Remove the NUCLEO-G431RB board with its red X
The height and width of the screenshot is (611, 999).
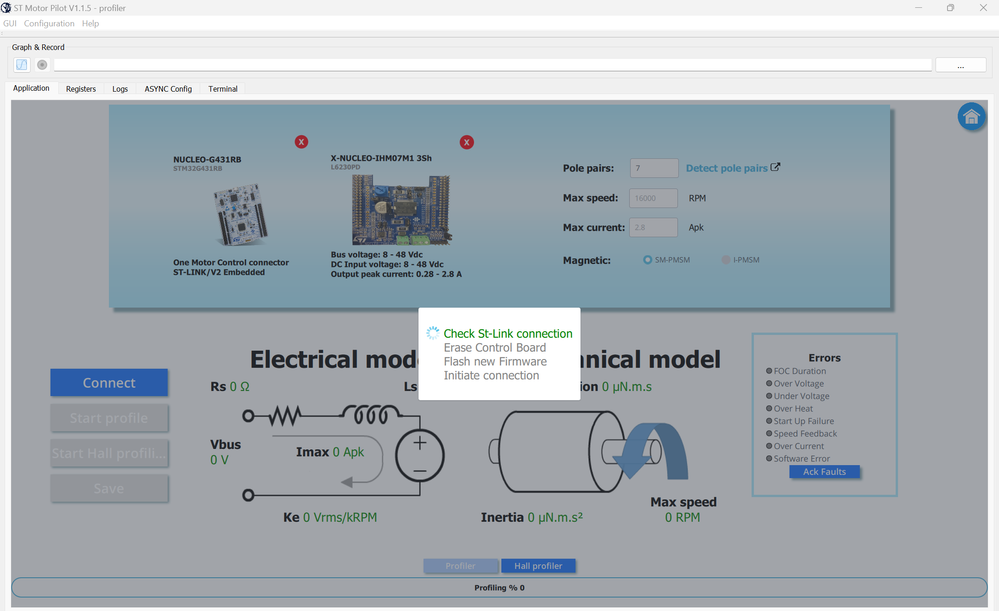pos(301,141)
